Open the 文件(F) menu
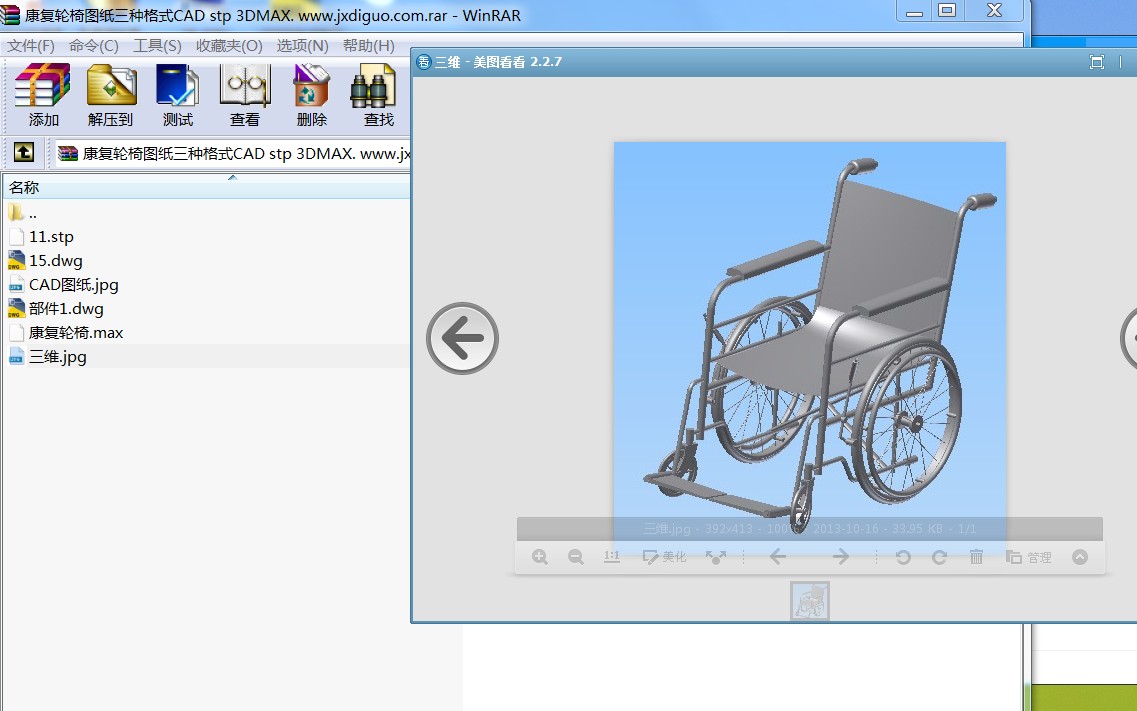This screenshot has width=1137, height=711. click(x=31, y=46)
